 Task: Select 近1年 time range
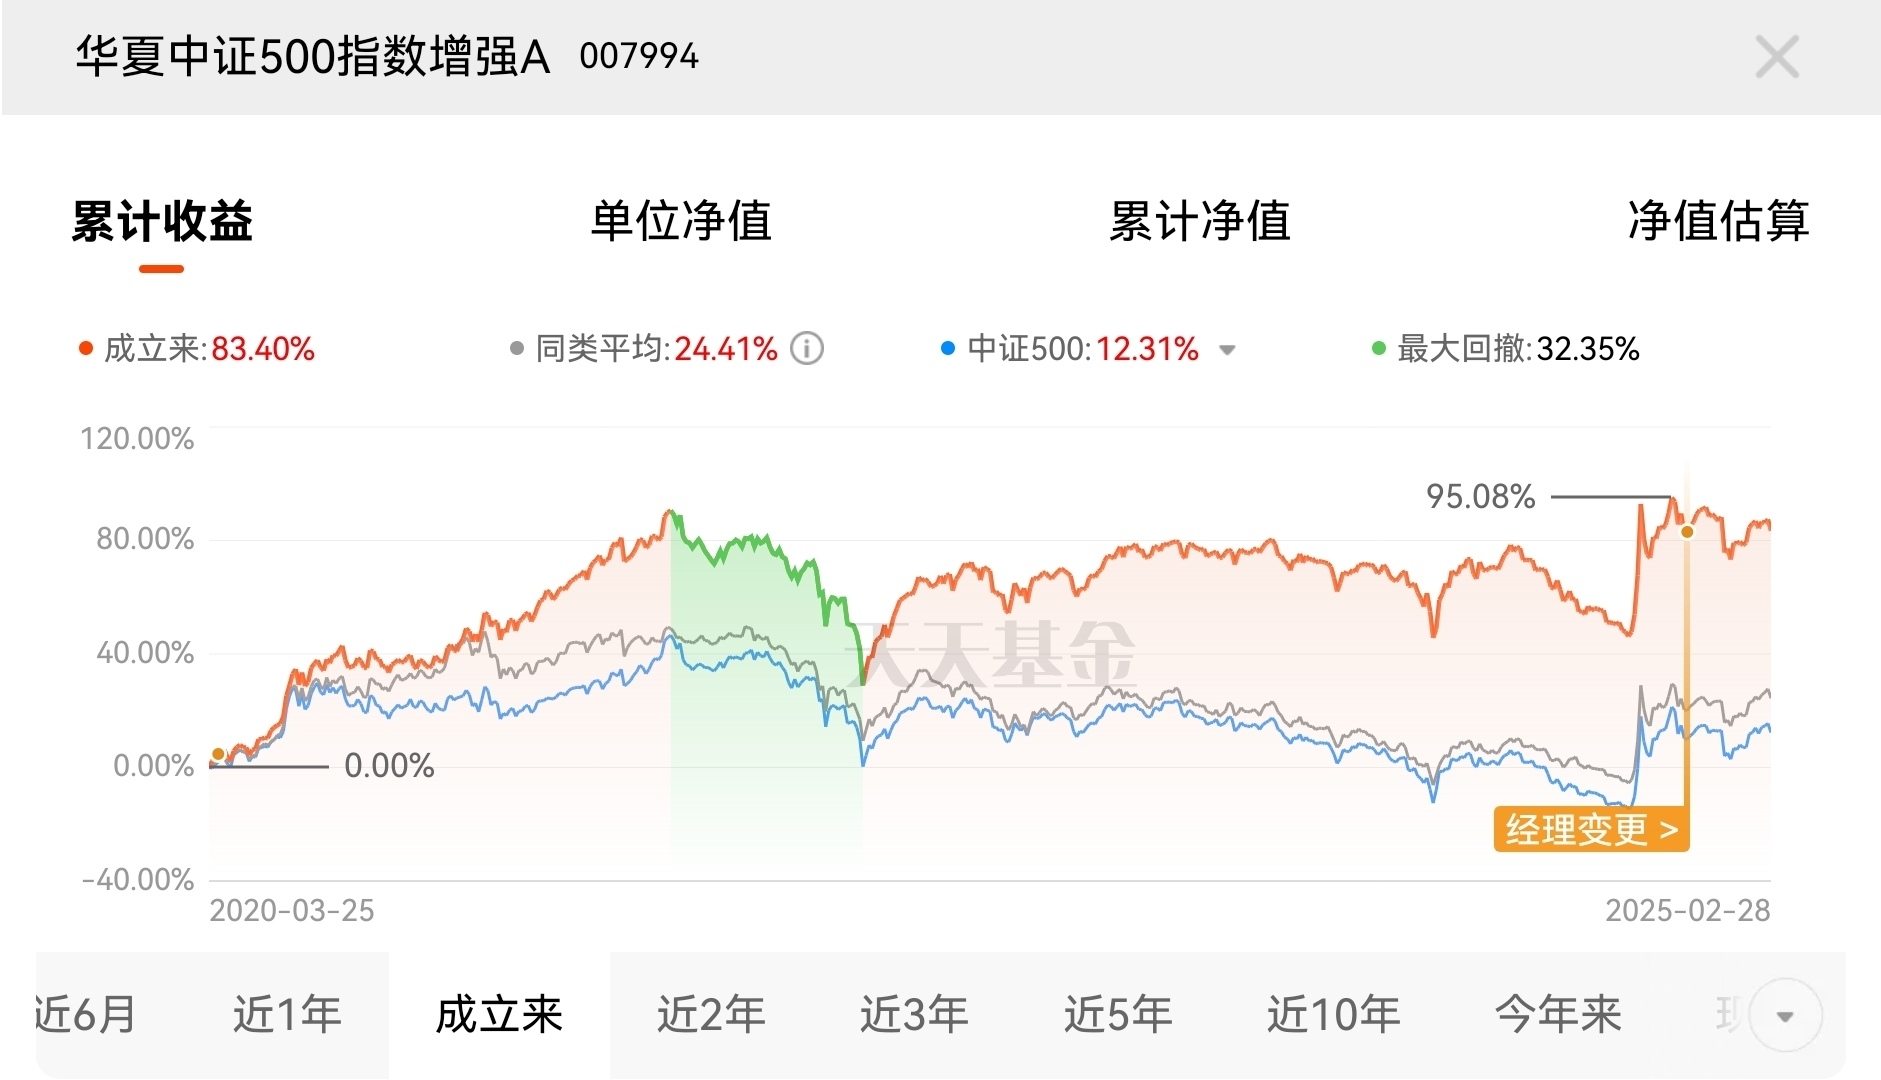287,1014
